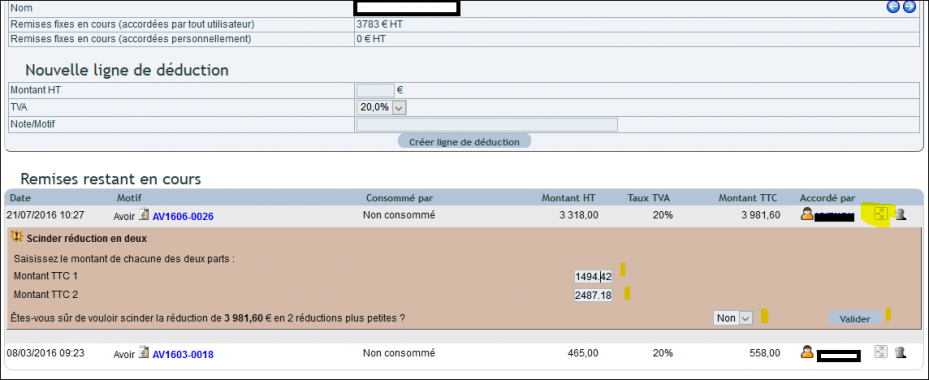Select the 3 318,00 amount cell
This screenshot has height=380, width=929.
pos(578,215)
